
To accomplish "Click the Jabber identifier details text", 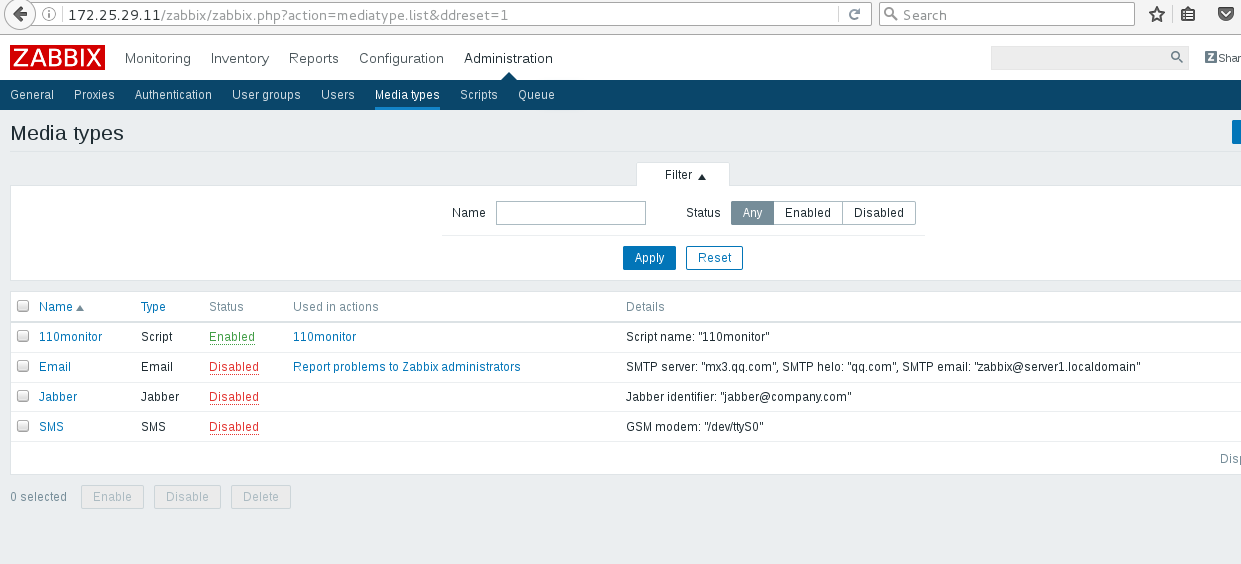I will click(x=738, y=397).
